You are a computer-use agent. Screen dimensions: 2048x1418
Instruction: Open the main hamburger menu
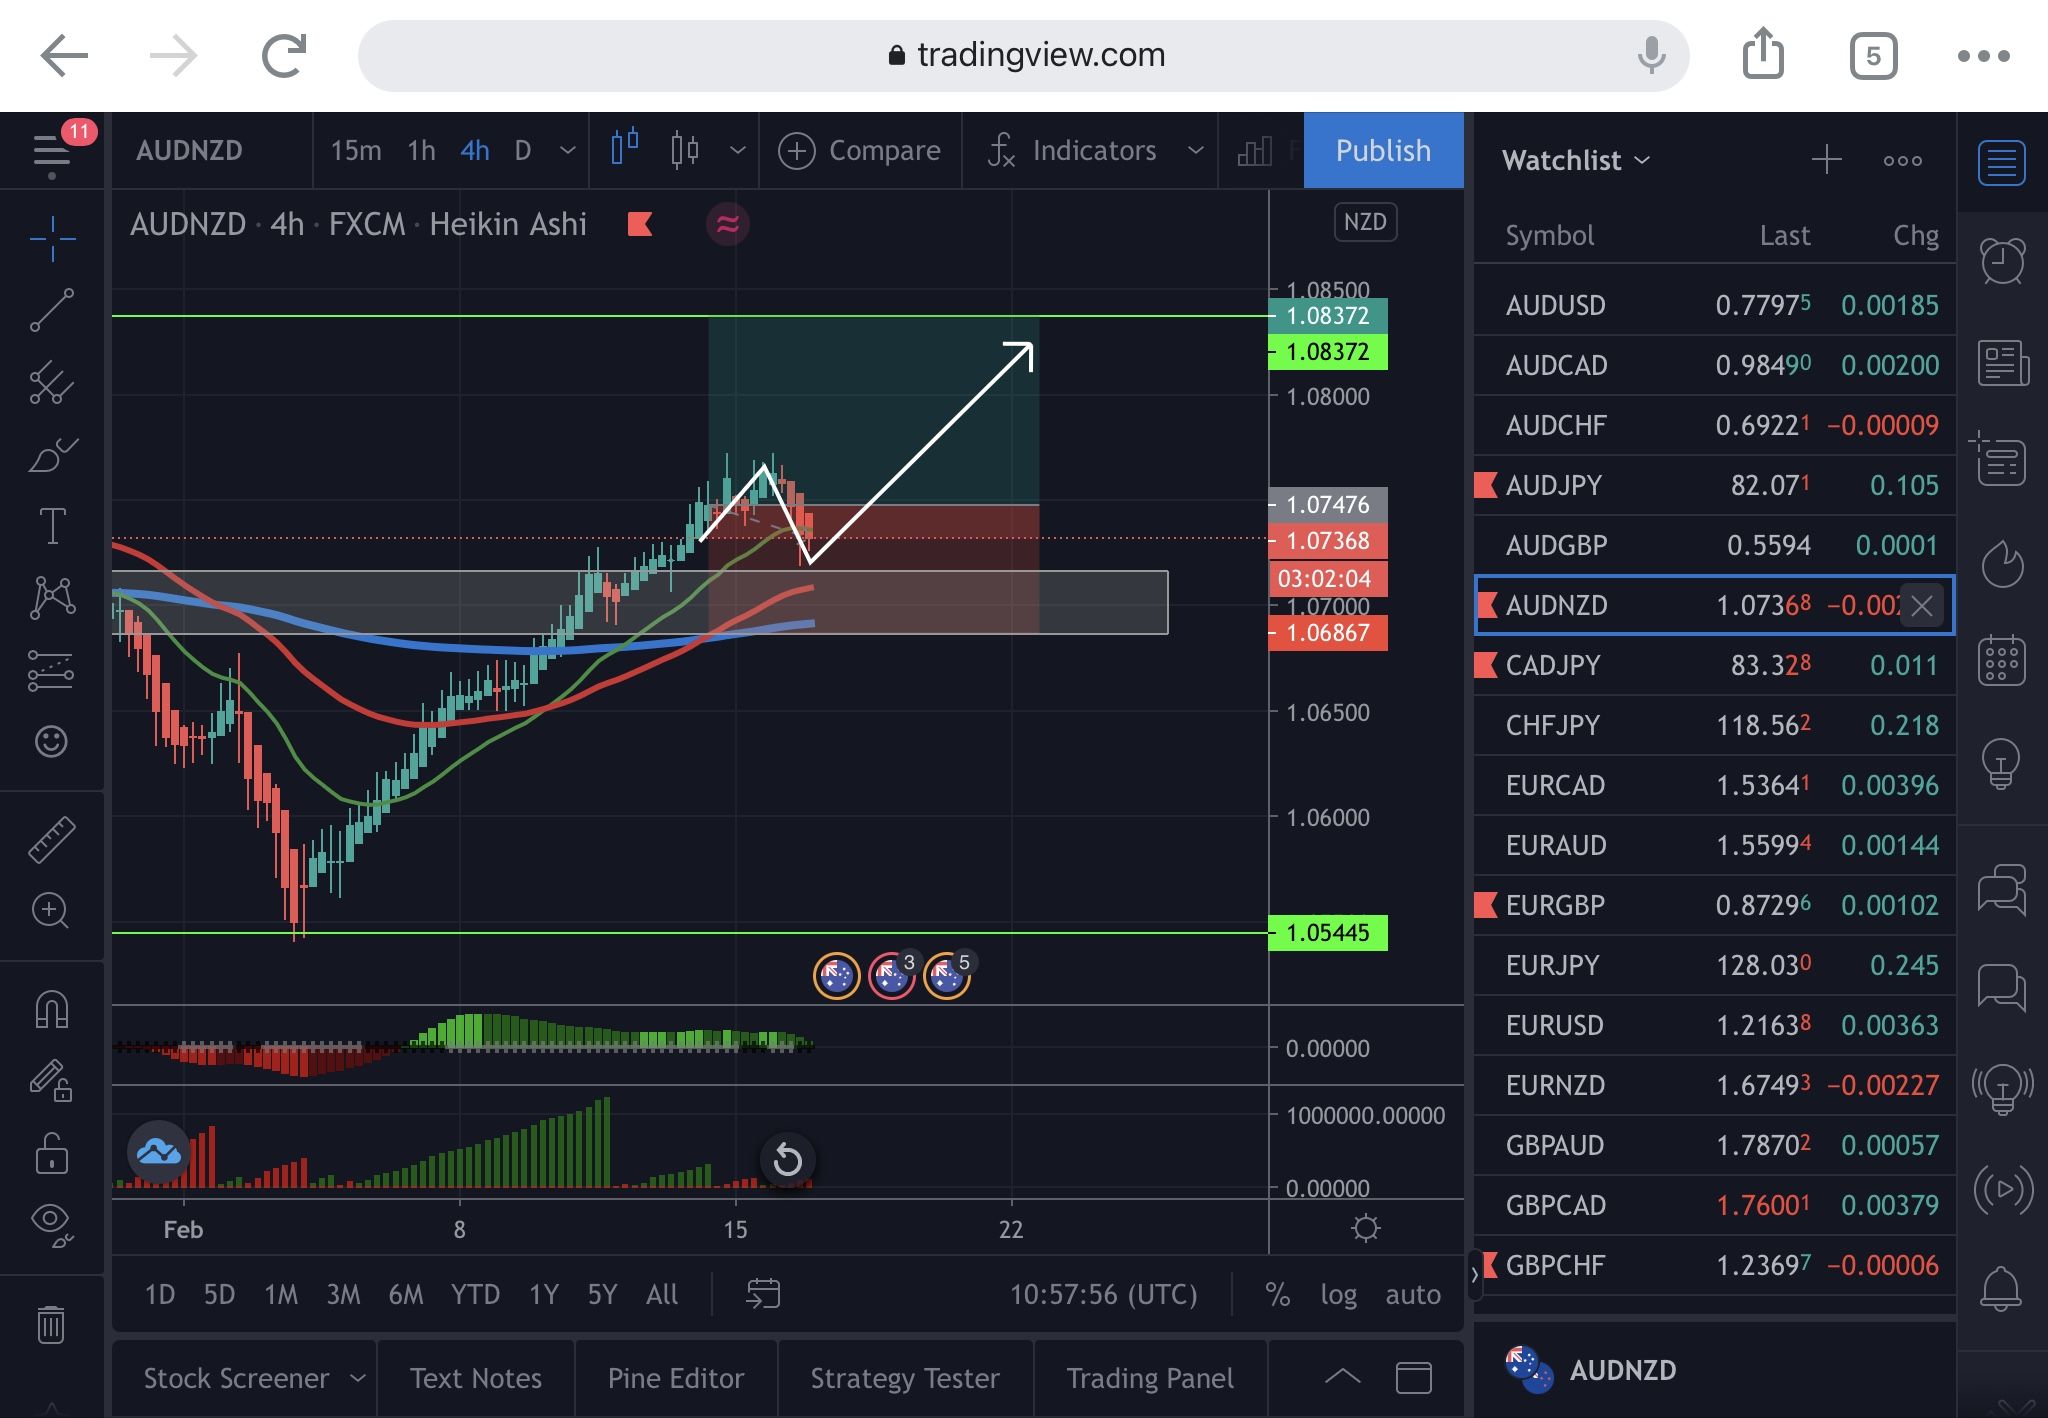click(x=52, y=152)
